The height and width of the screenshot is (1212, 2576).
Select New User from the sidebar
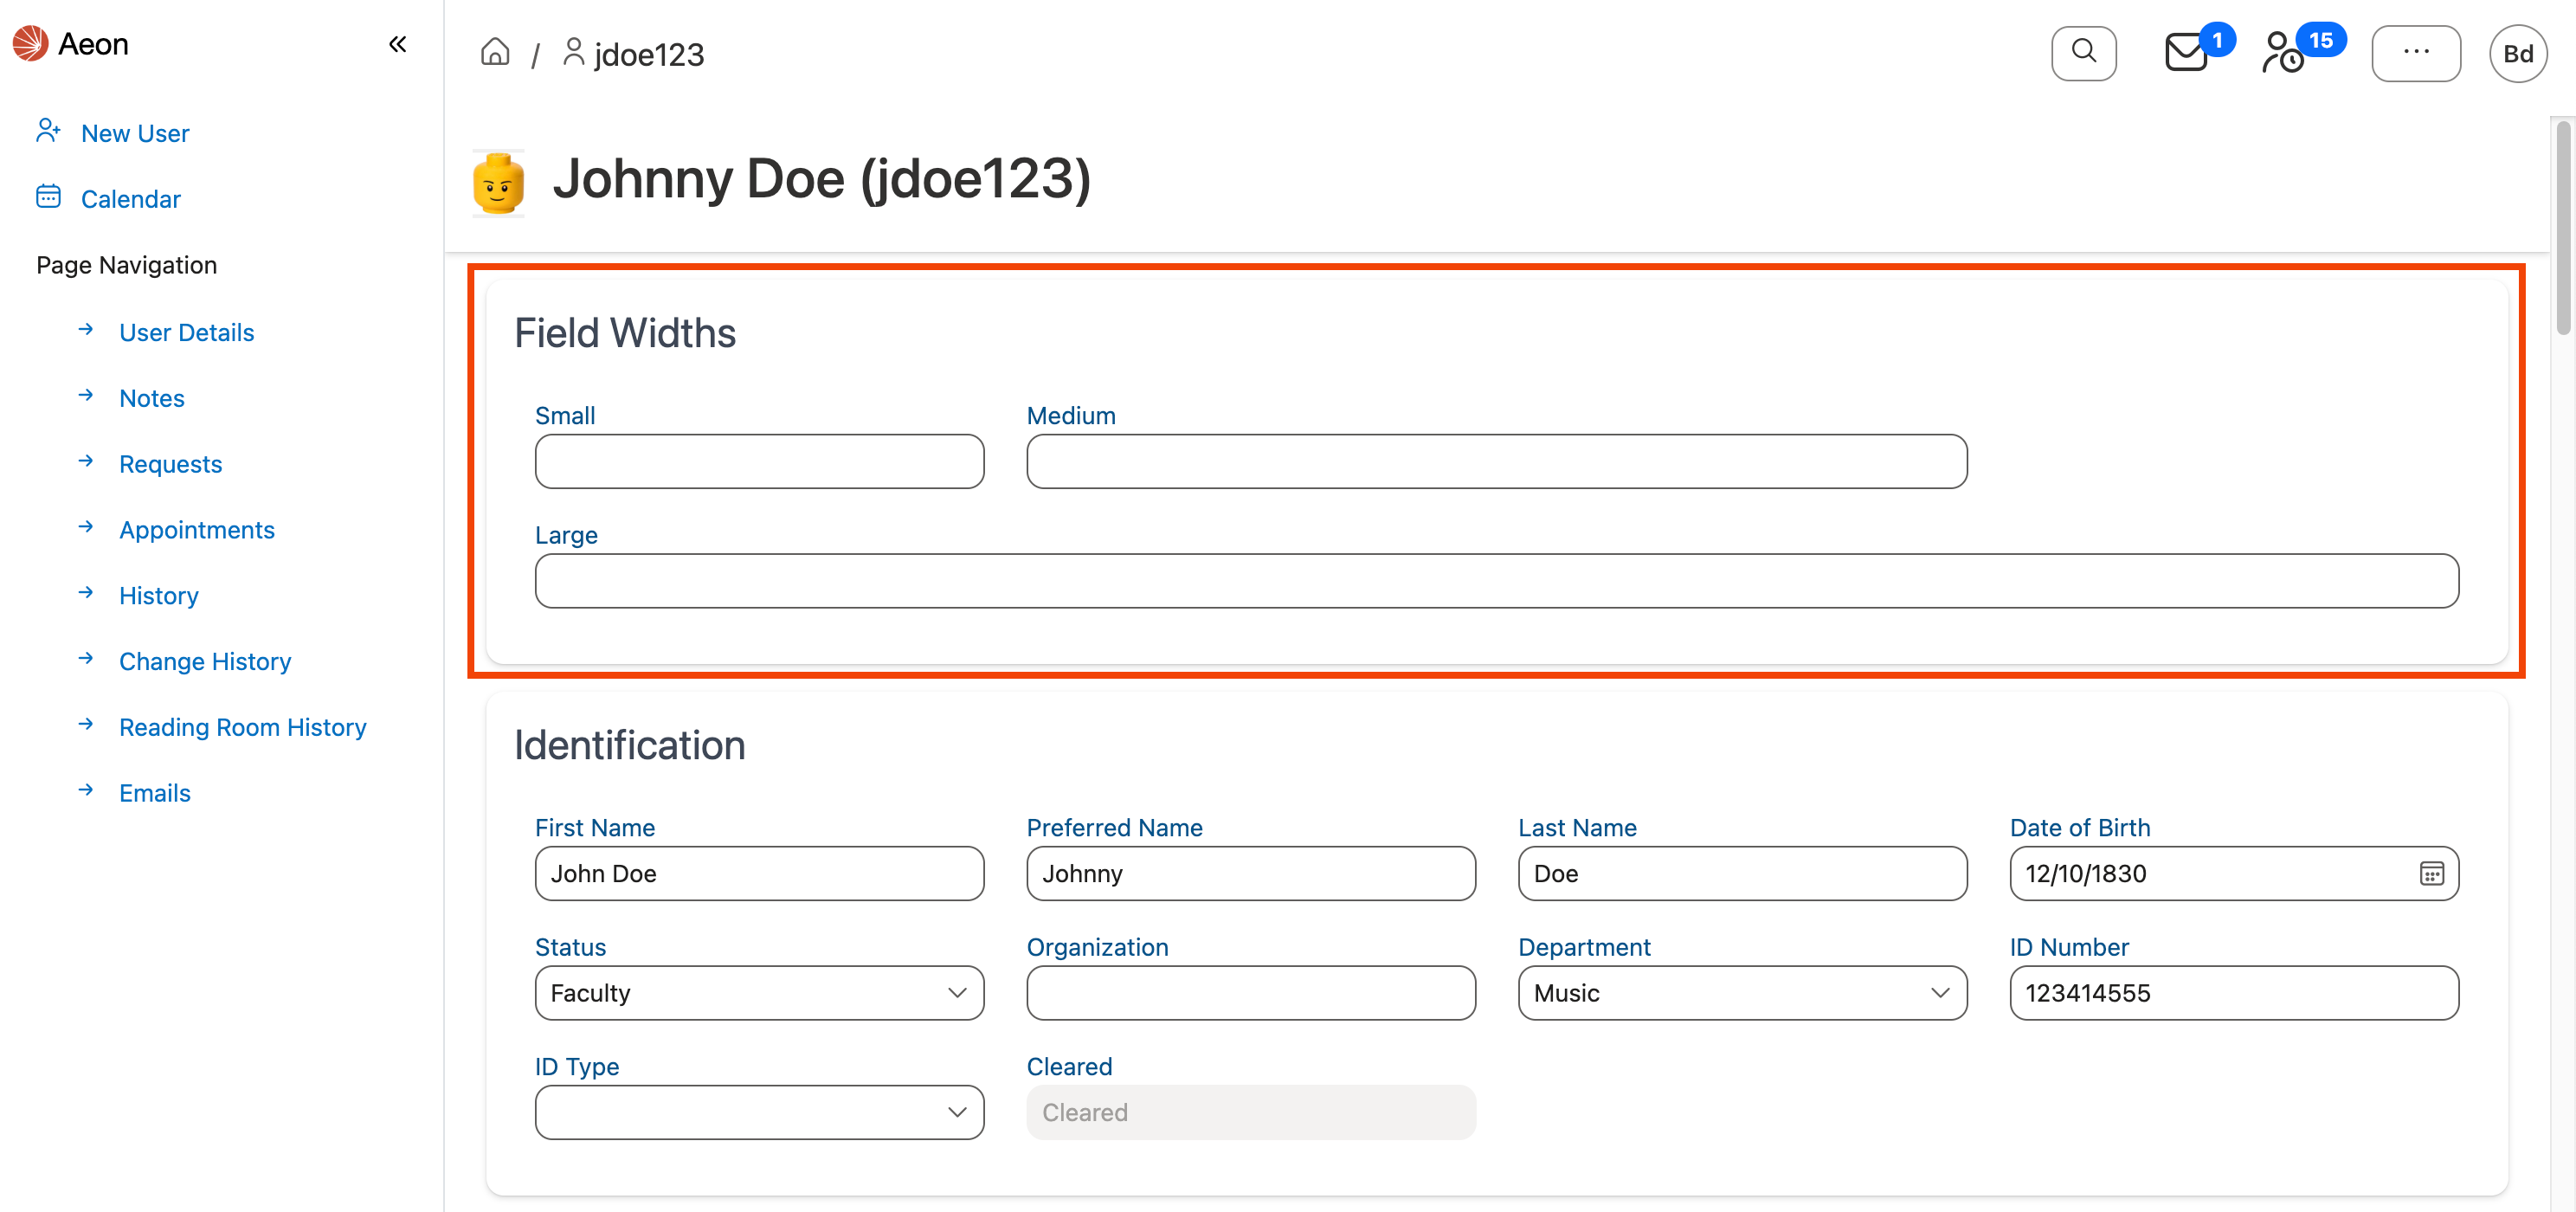135,133
